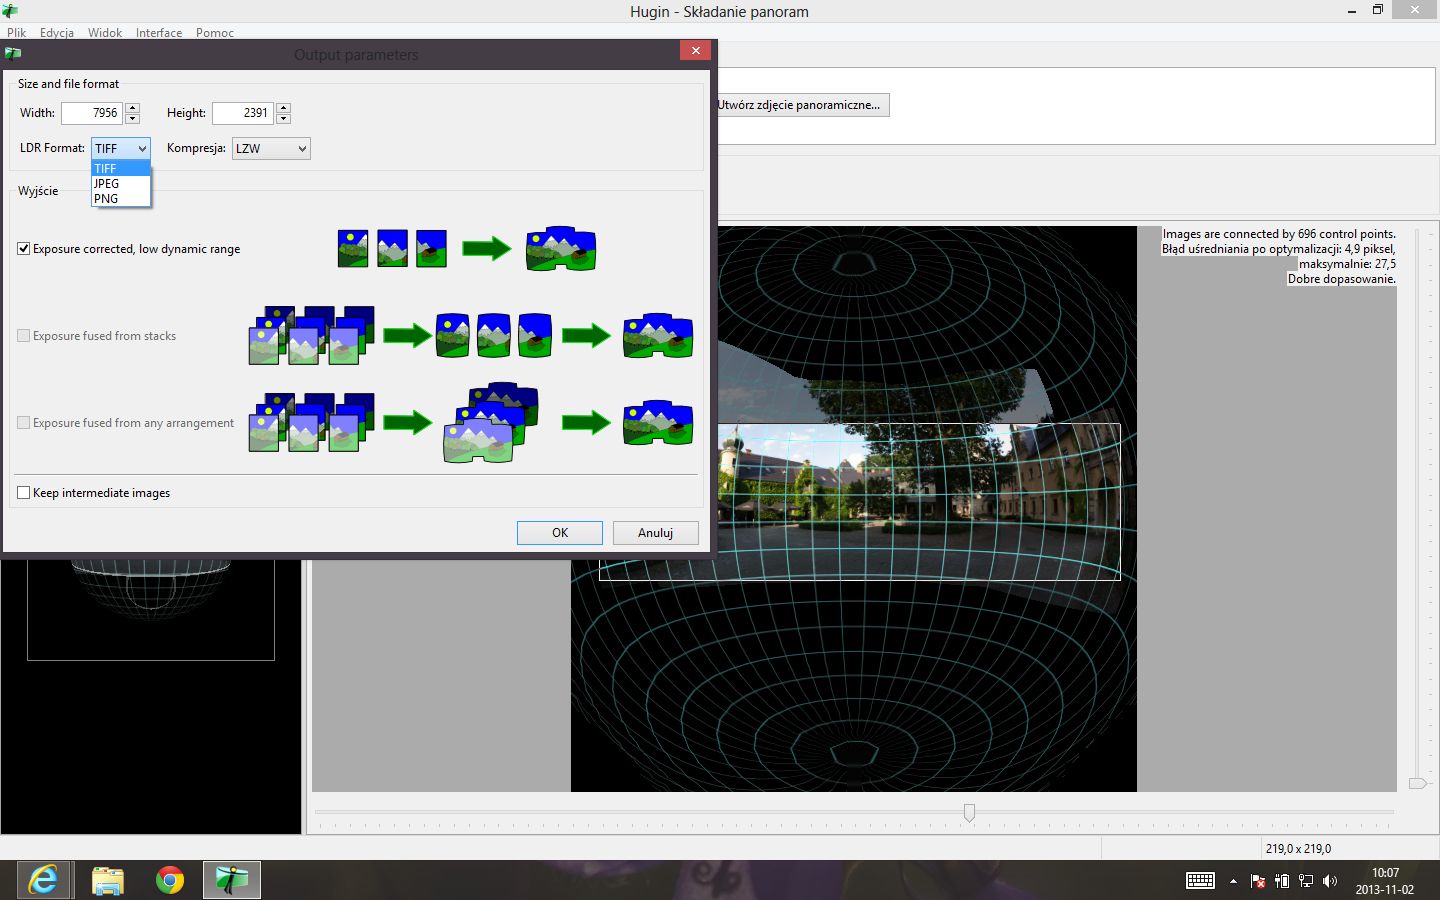The width and height of the screenshot is (1440, 900).
Task: Increase Height with the up spinner arrow
Action: click(x=284, y=107)
